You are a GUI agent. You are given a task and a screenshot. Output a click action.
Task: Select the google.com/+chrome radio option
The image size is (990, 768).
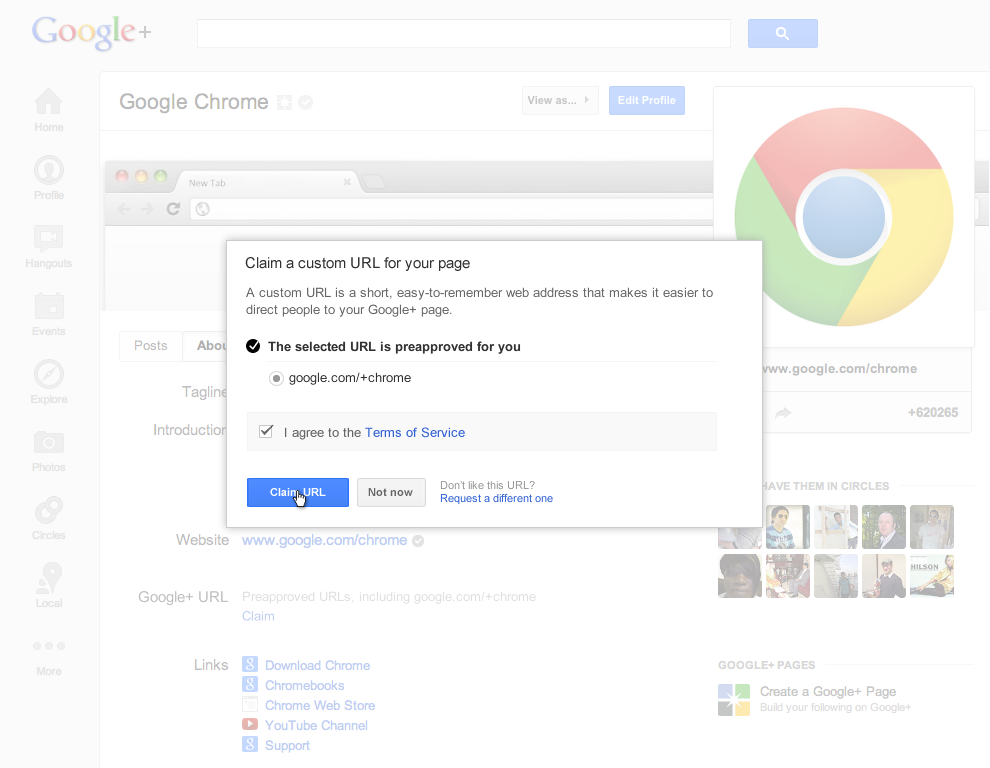click(x=276, y=378)
